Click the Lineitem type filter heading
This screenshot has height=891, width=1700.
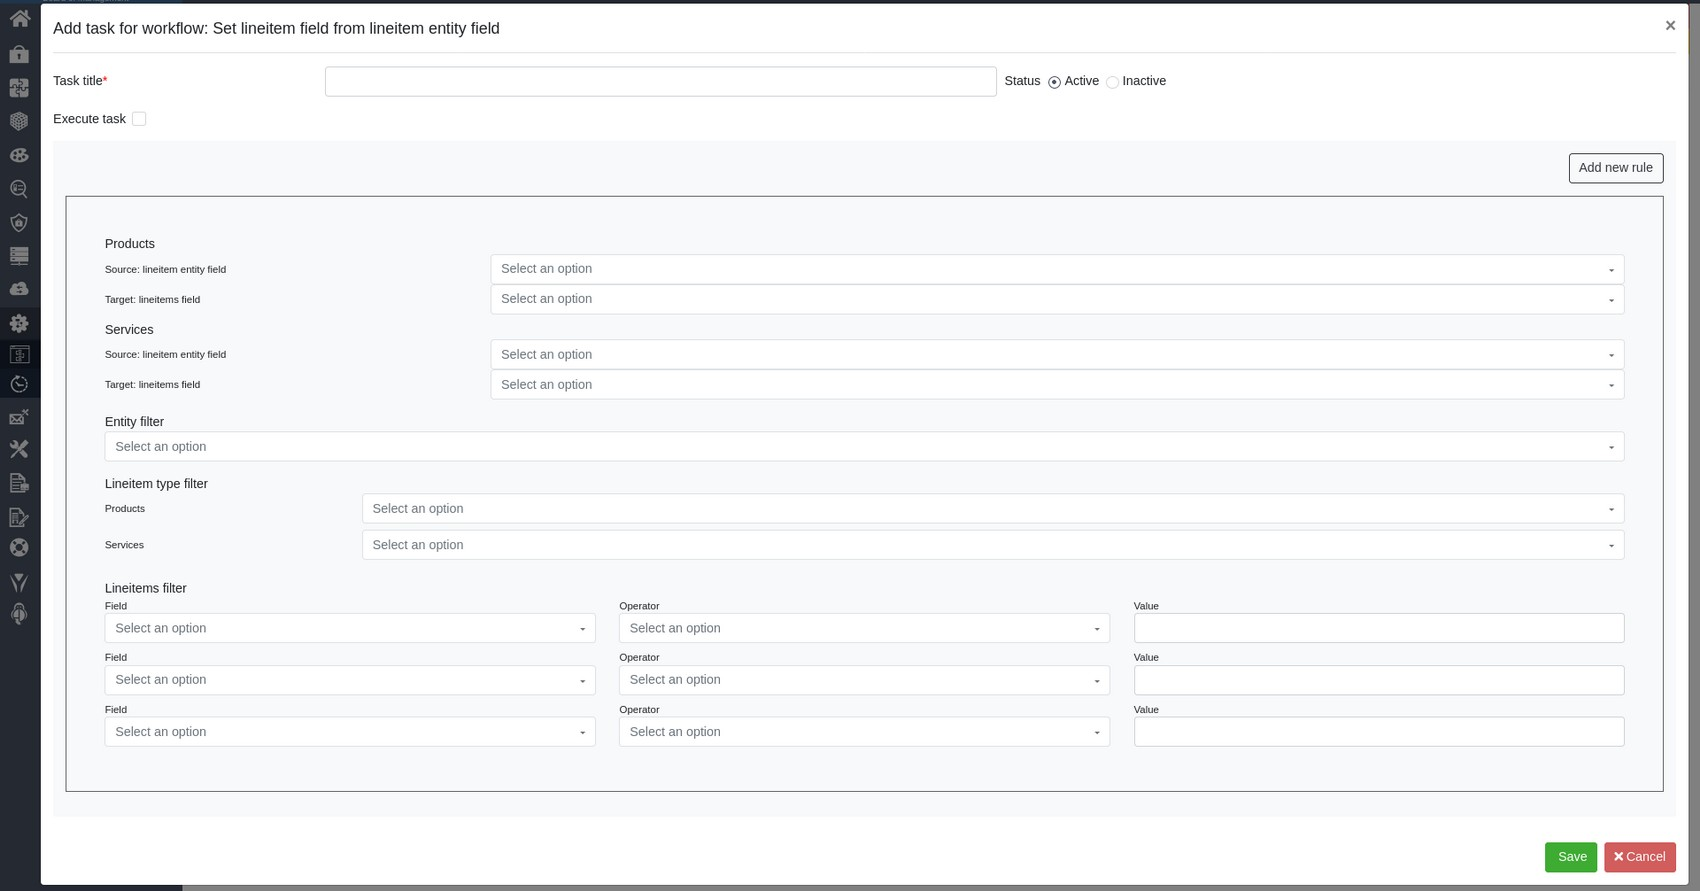[x=156, y=484]
